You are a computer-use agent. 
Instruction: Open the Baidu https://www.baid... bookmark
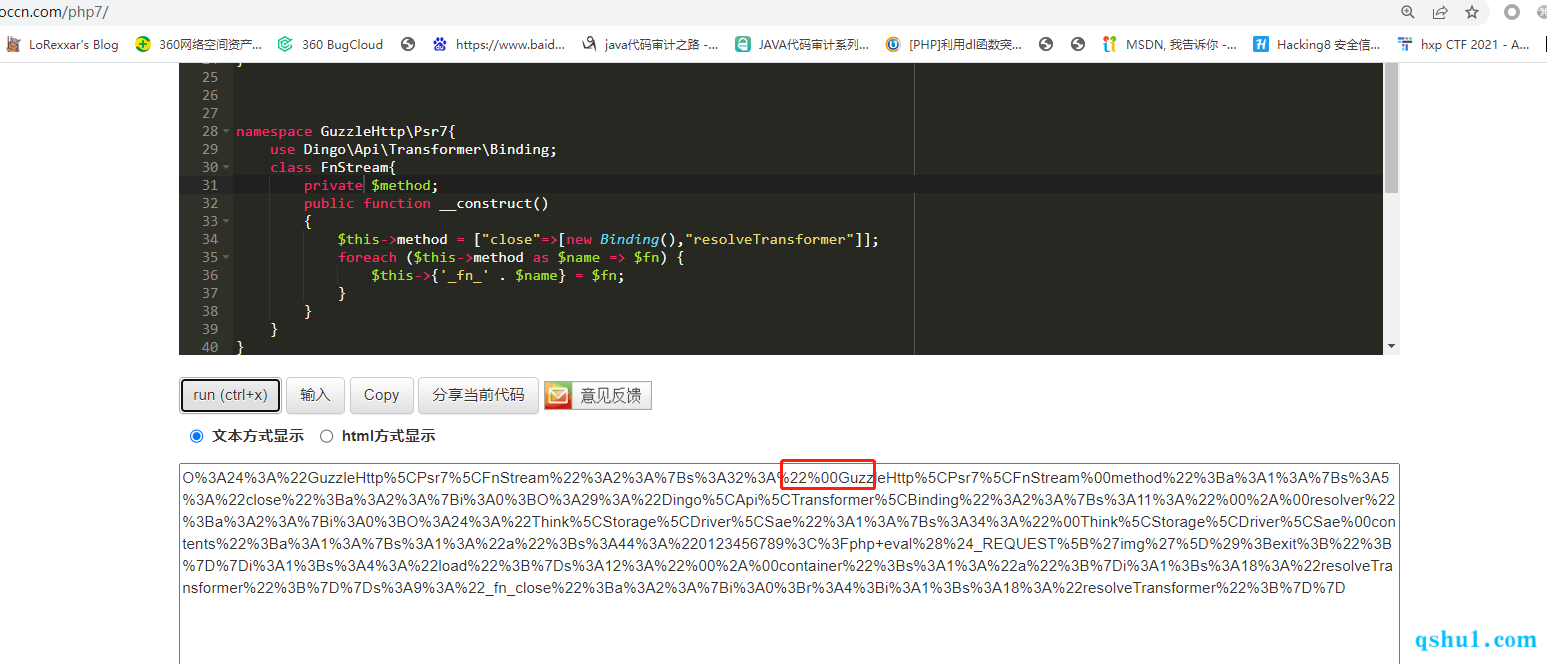pyautogui.click(x=499, y=44)
